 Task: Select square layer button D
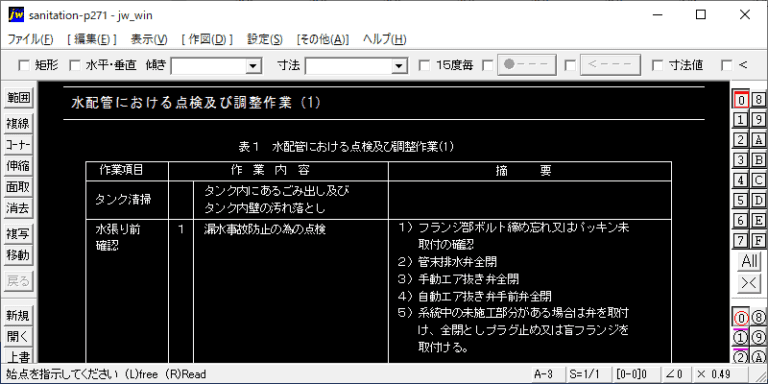(758, 200)
